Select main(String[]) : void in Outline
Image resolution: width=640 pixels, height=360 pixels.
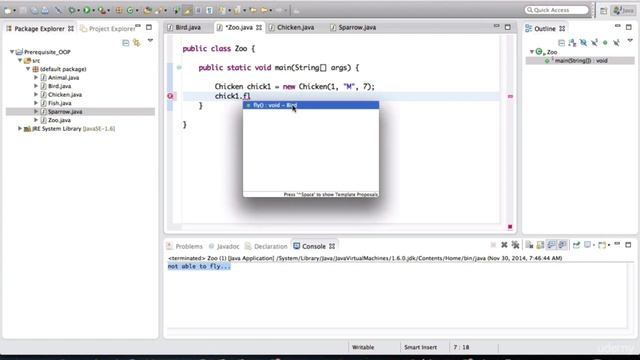tap(581, 60)
